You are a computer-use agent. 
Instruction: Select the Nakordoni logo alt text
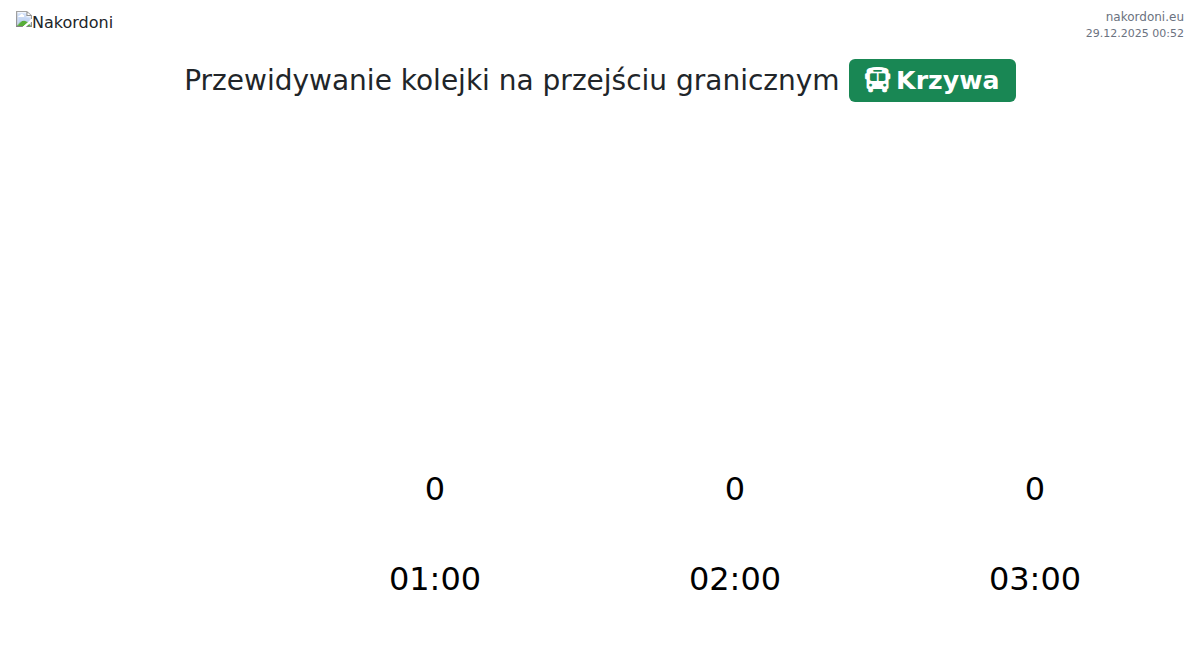click(73, 22)
